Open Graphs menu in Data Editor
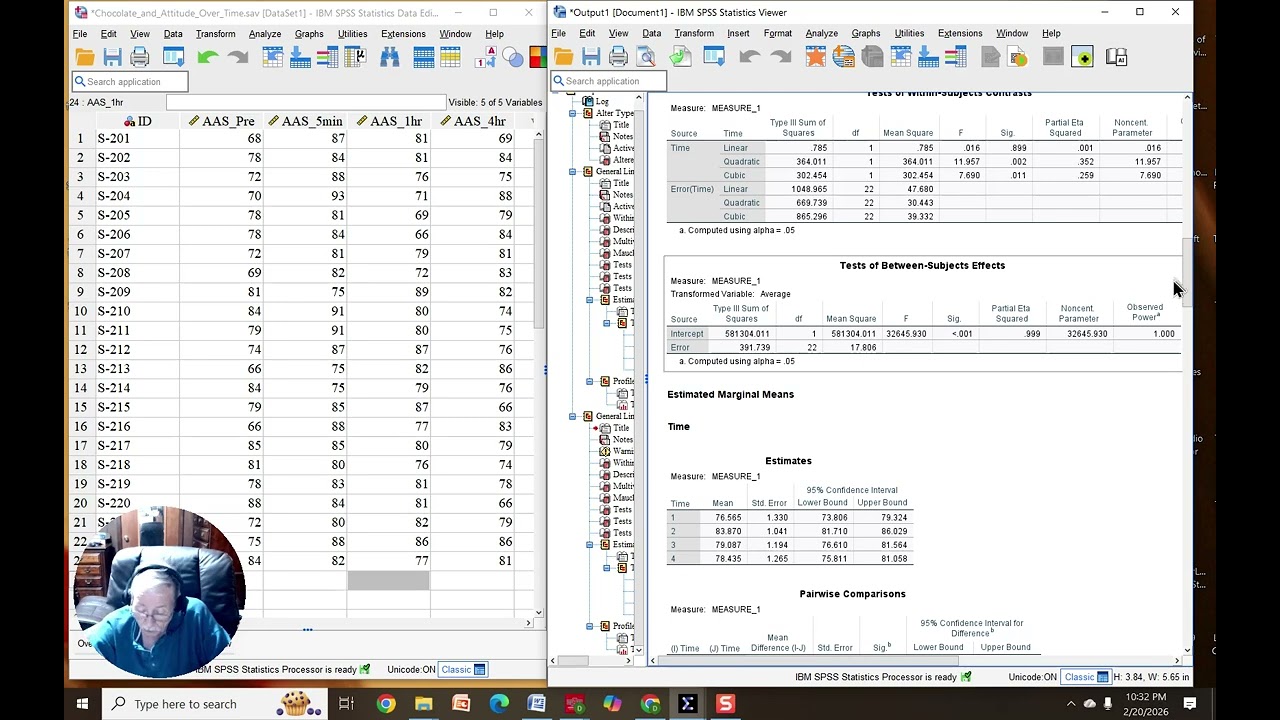 click(x=309, y=34)
